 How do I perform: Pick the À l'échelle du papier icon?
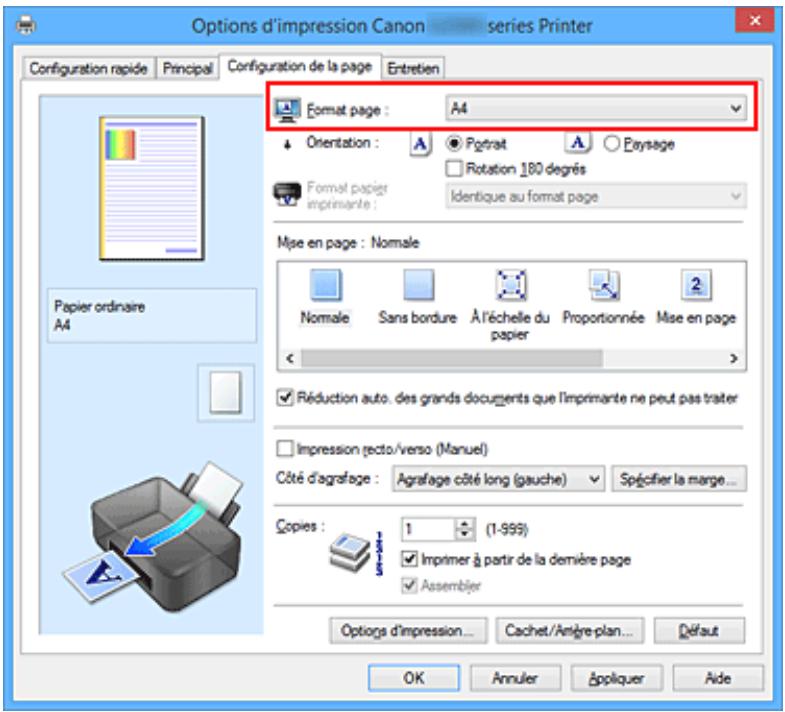510,284
